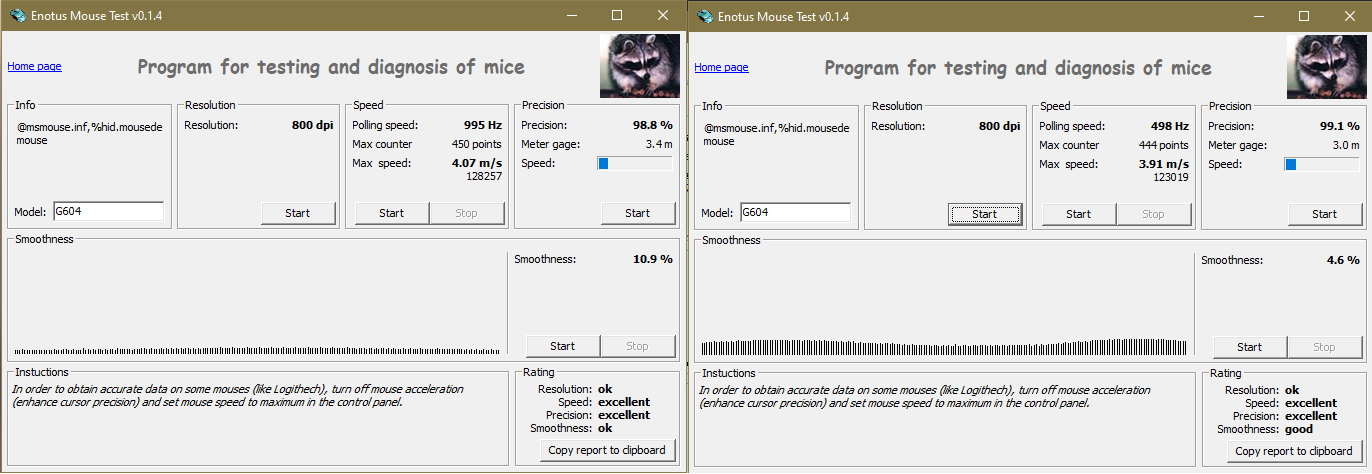Start Speed test in left window
This screenshot has width=1372, height=474.
tap(391, 212)
